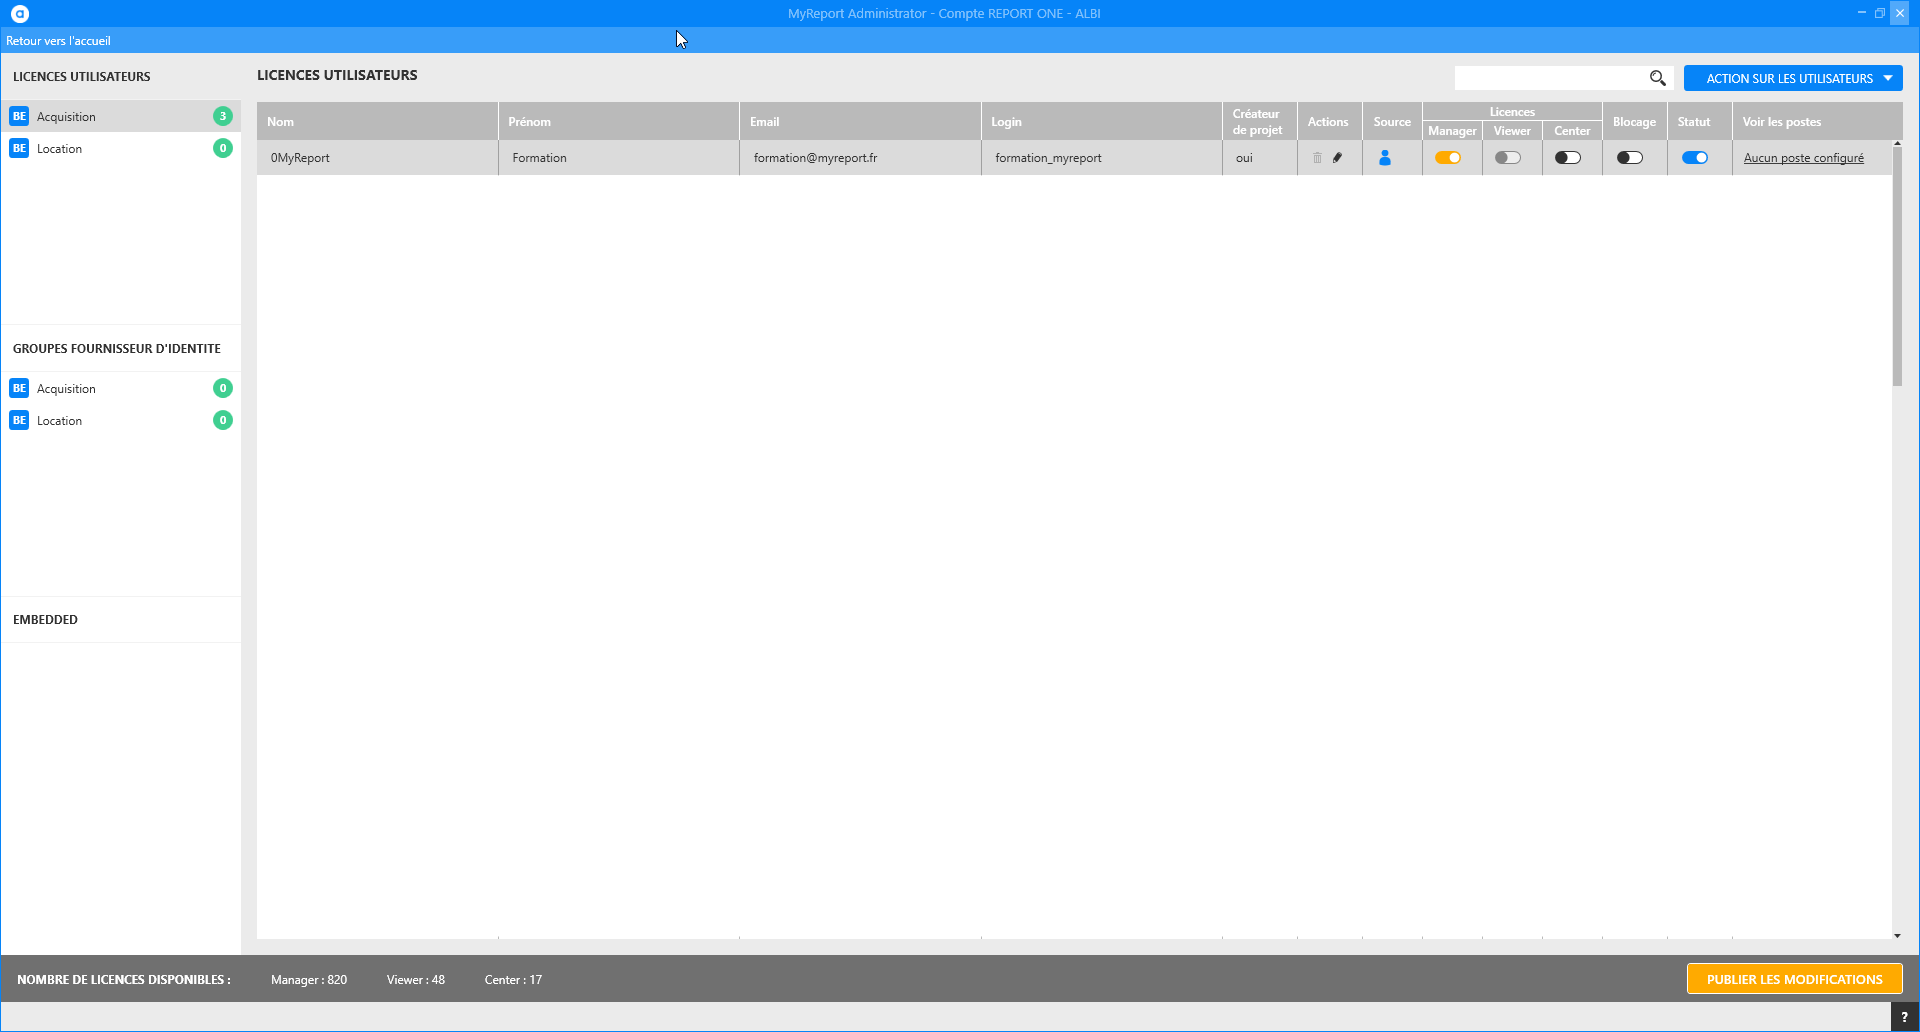The width and height of the screenshot is (1920, 1032).
Task: Click the blue user Source icon
Action: pyautogui.click(x=1385, y=158)
